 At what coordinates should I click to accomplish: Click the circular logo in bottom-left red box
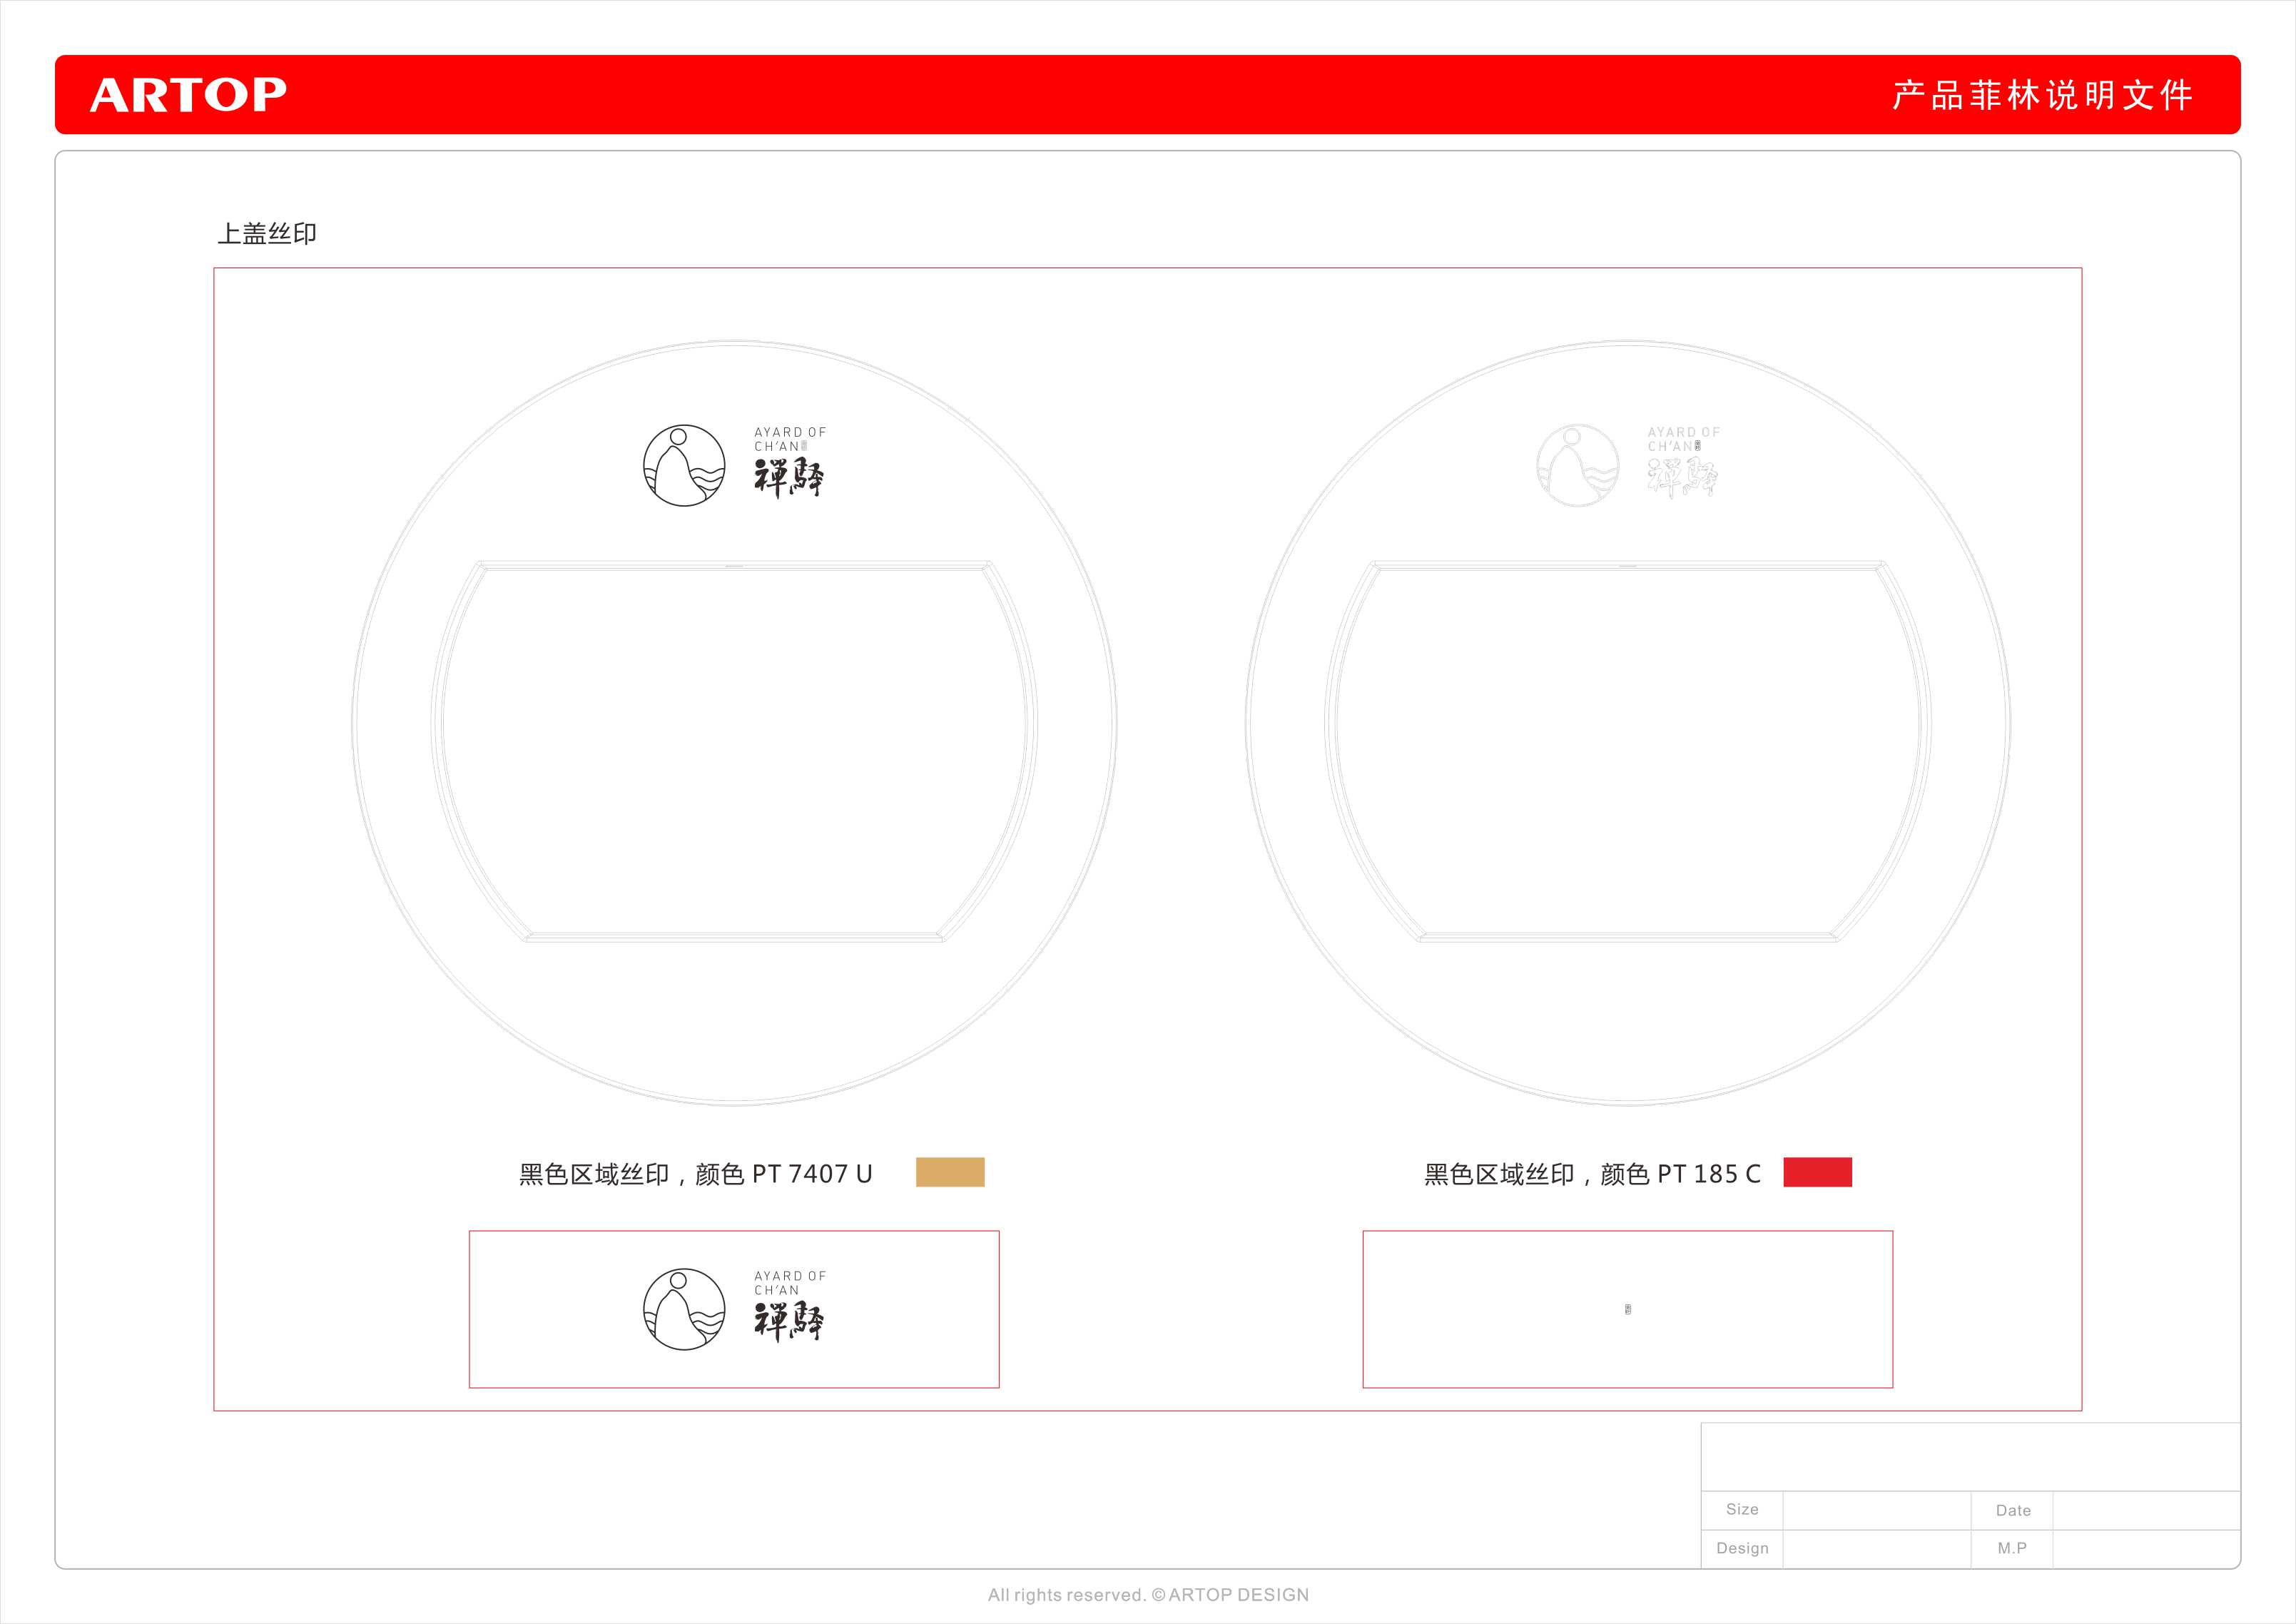click(684, 1309)
